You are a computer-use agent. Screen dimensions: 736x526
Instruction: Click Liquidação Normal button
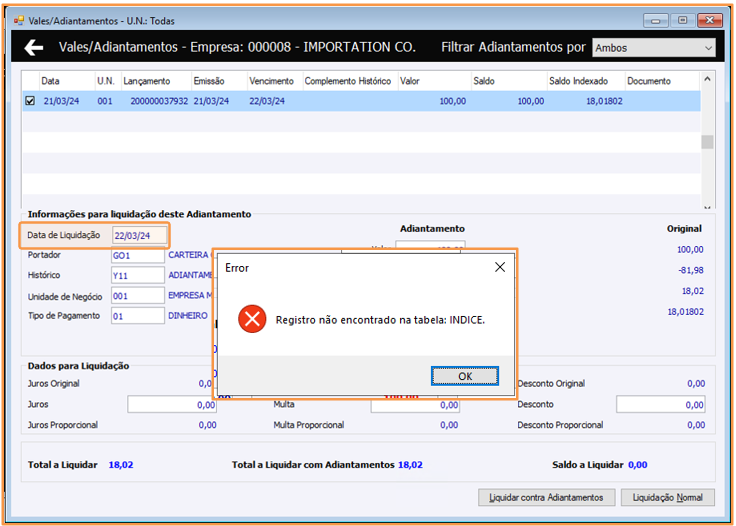[x=667, y=497]
